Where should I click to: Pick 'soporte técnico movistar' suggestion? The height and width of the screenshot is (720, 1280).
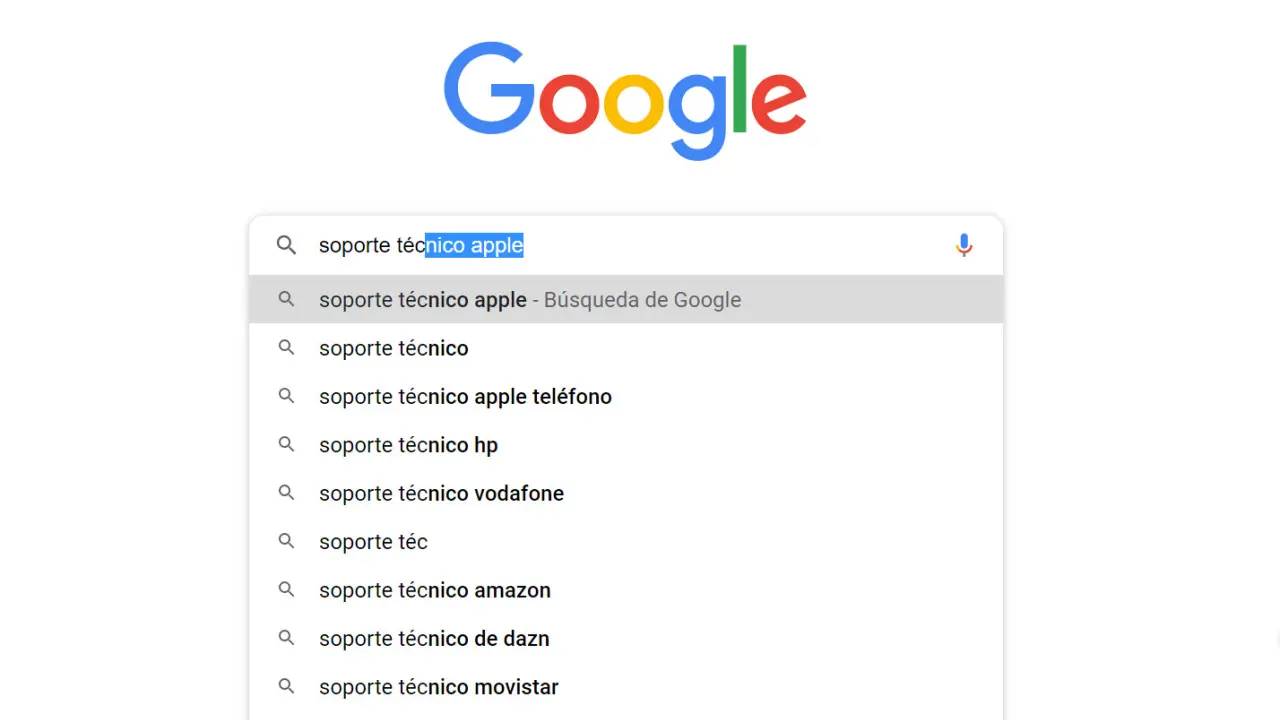pos(438,687)
